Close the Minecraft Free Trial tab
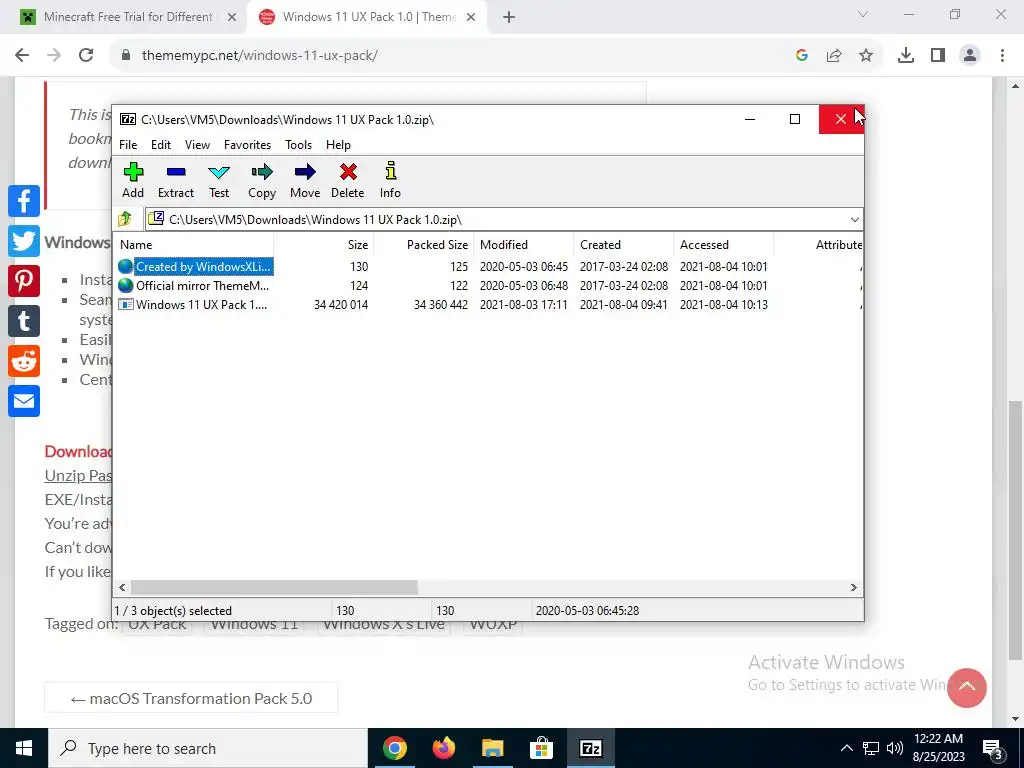This screenshot has width=1024, height=768. (x=232, y=17)
